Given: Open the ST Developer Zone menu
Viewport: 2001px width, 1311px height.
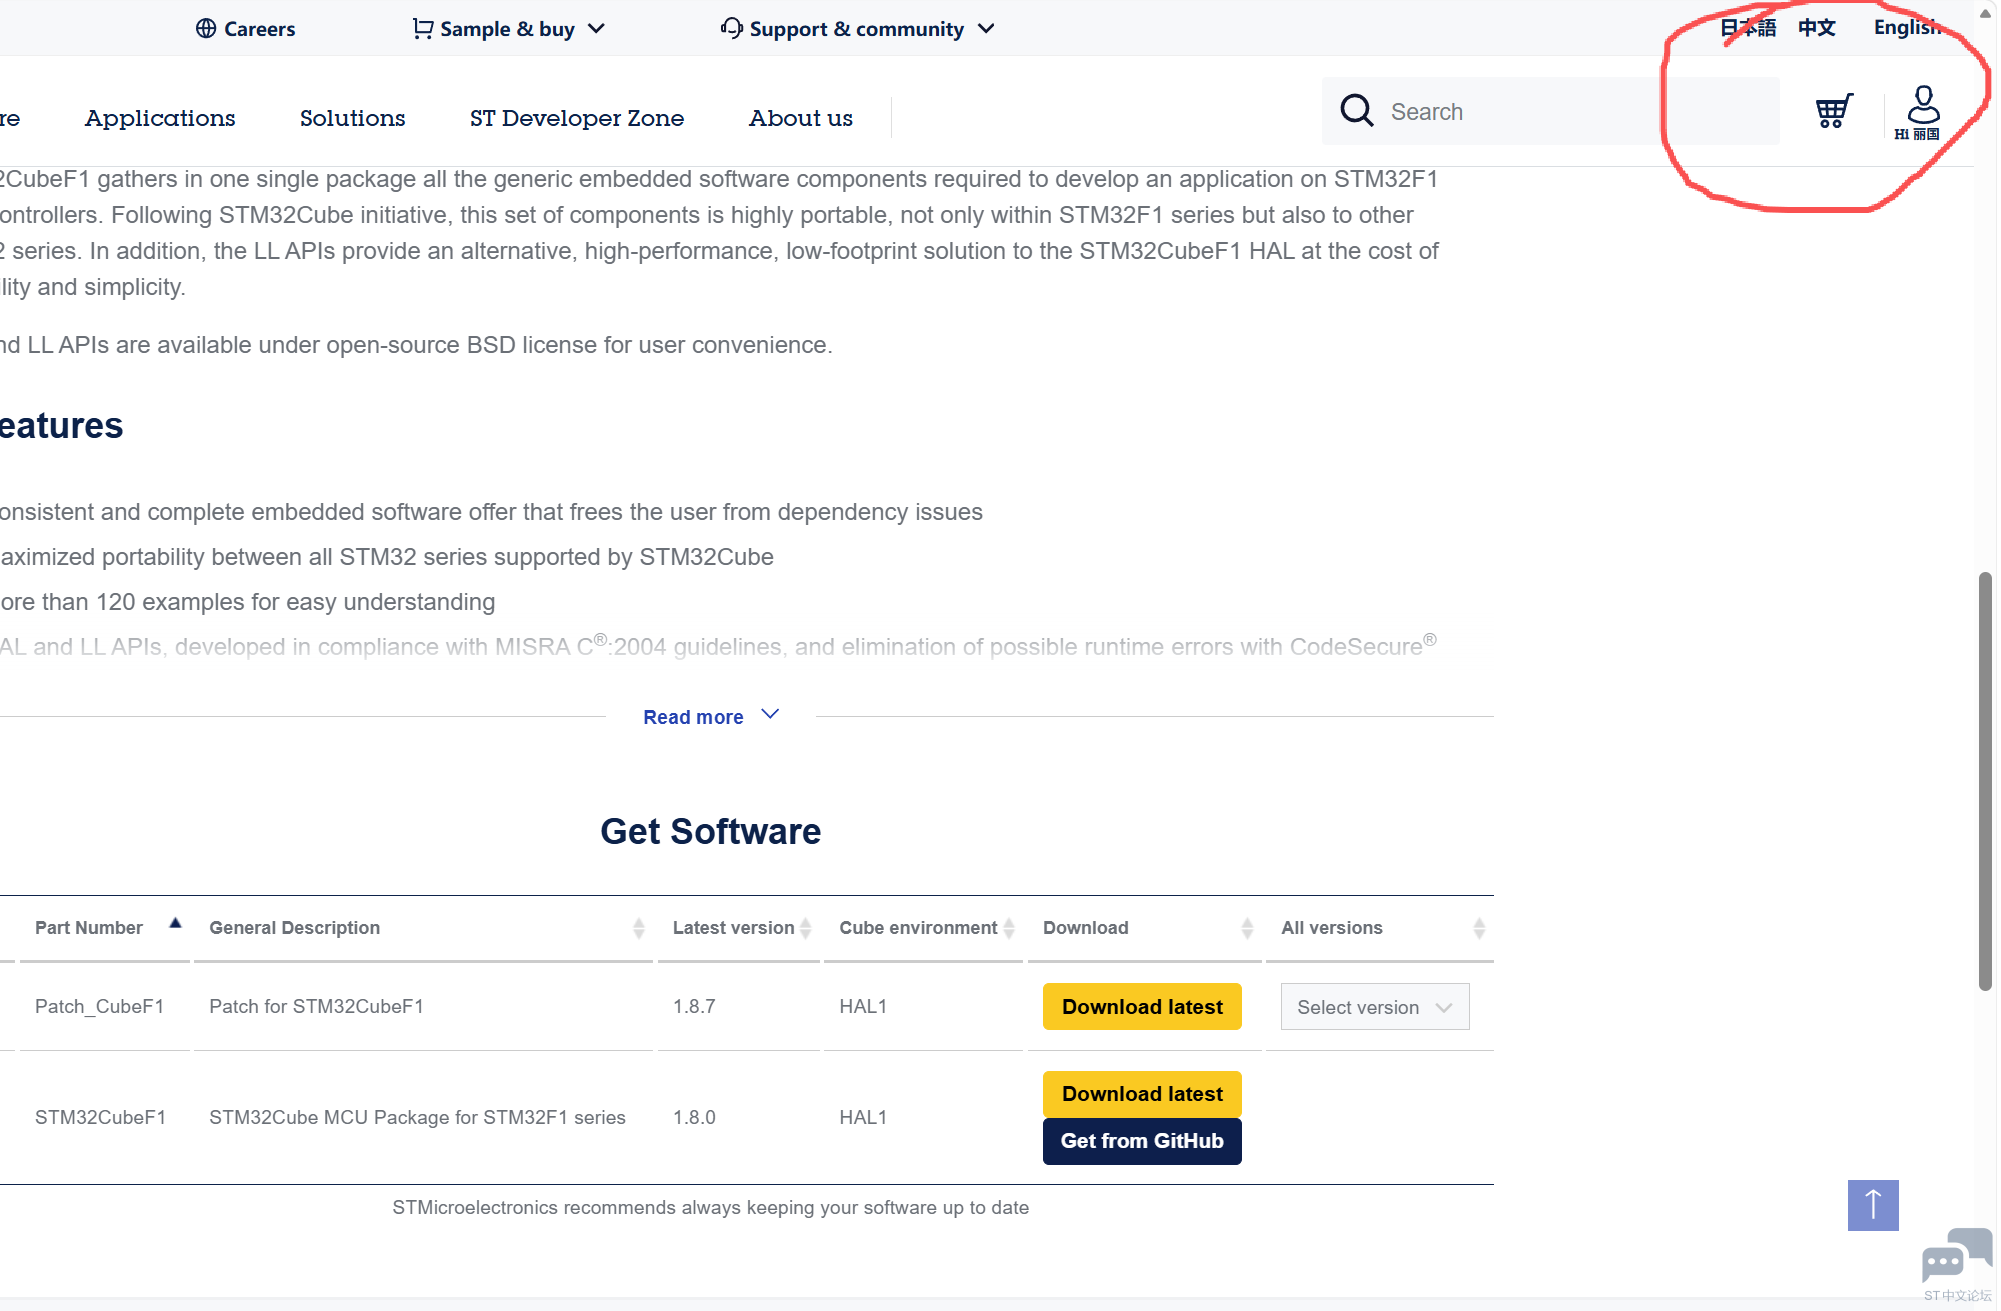Looking at the screenshot, I should (577, 118).
